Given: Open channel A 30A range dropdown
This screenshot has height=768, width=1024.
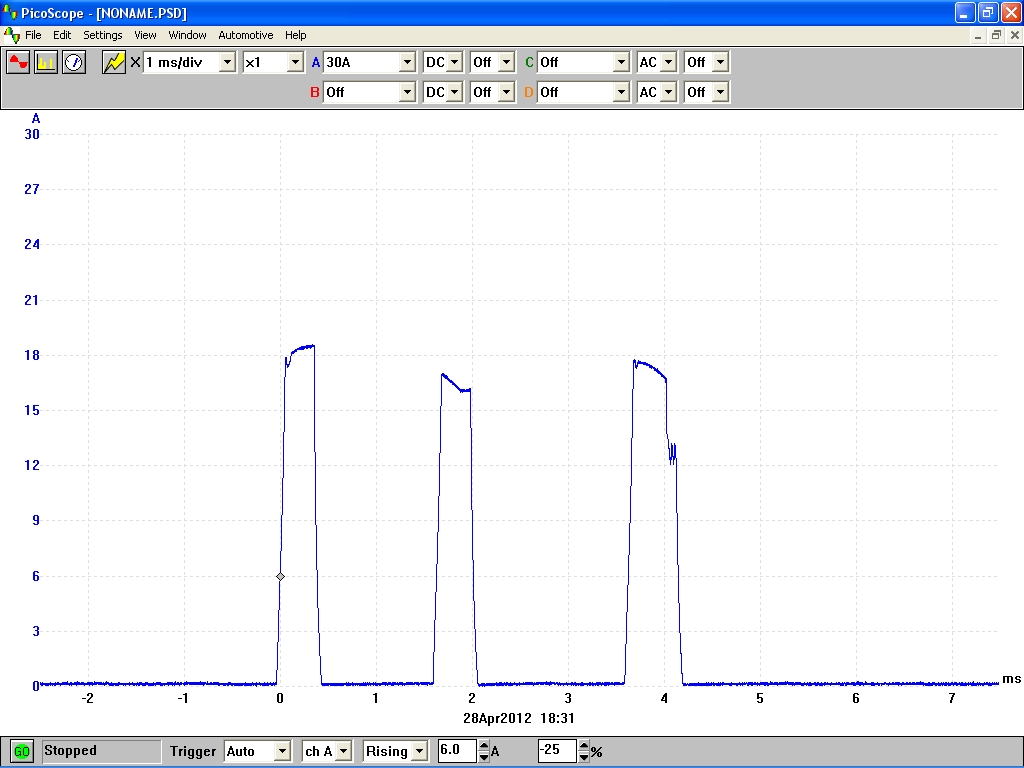Looking at the screenshot, I should click(406, 62).
